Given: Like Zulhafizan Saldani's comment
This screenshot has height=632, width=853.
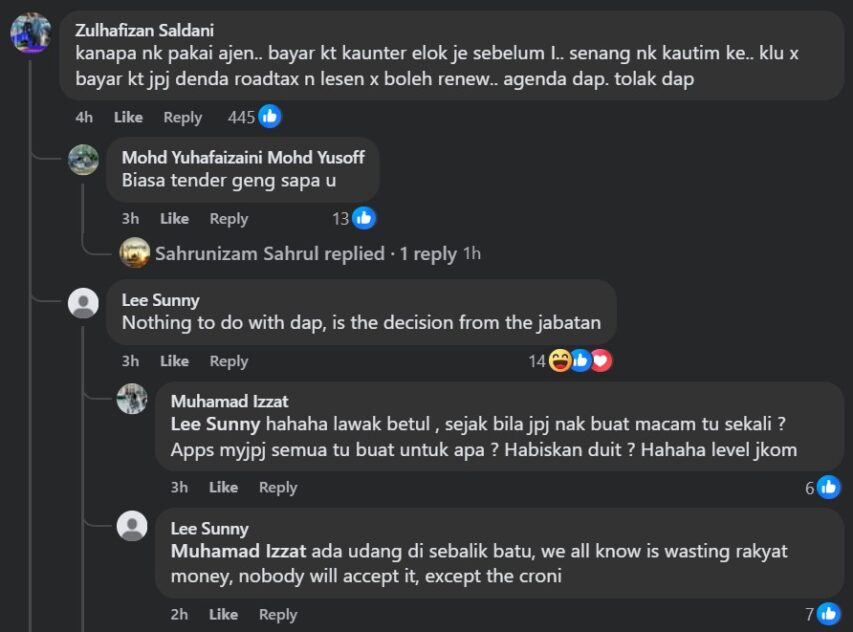Looking at the screenshot, I should point(128,117).
